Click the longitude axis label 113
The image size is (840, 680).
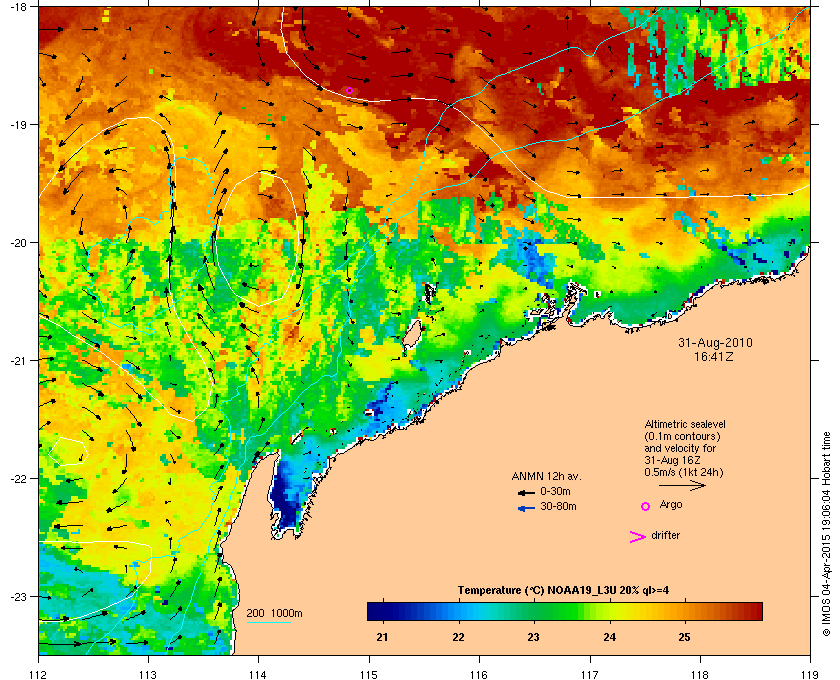click(148, 675)
